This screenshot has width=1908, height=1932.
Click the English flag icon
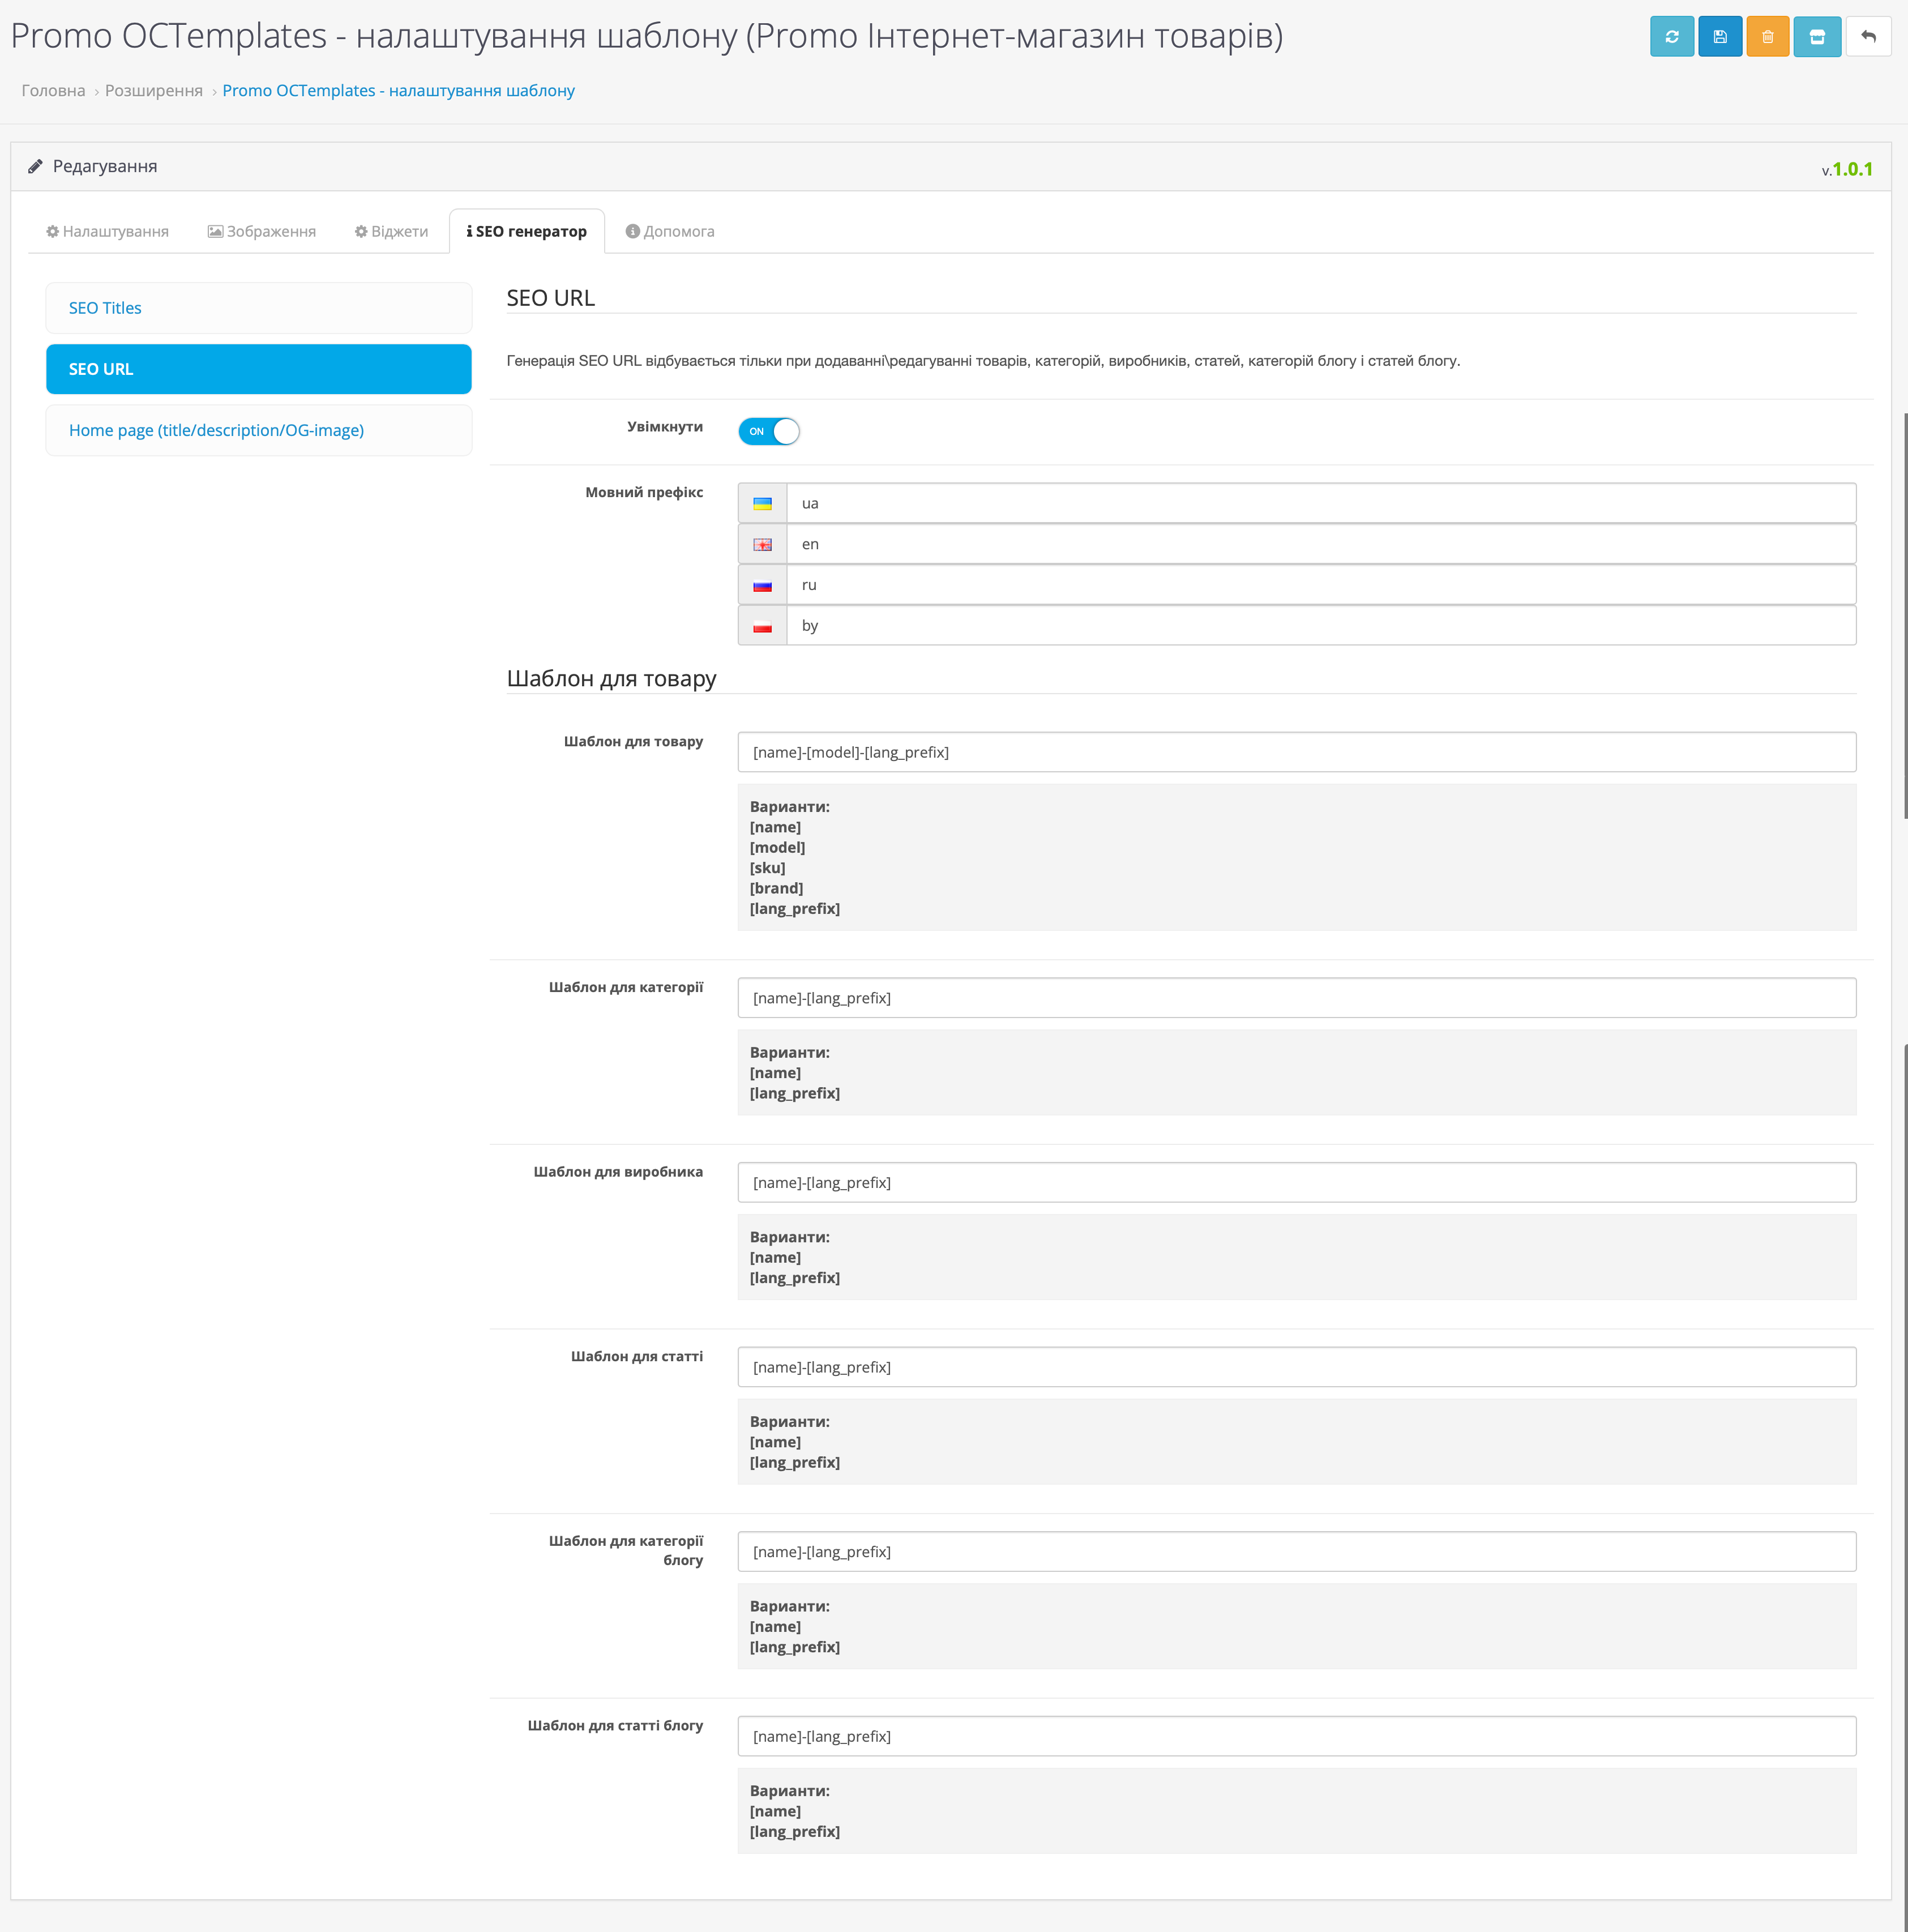[762, 545]
